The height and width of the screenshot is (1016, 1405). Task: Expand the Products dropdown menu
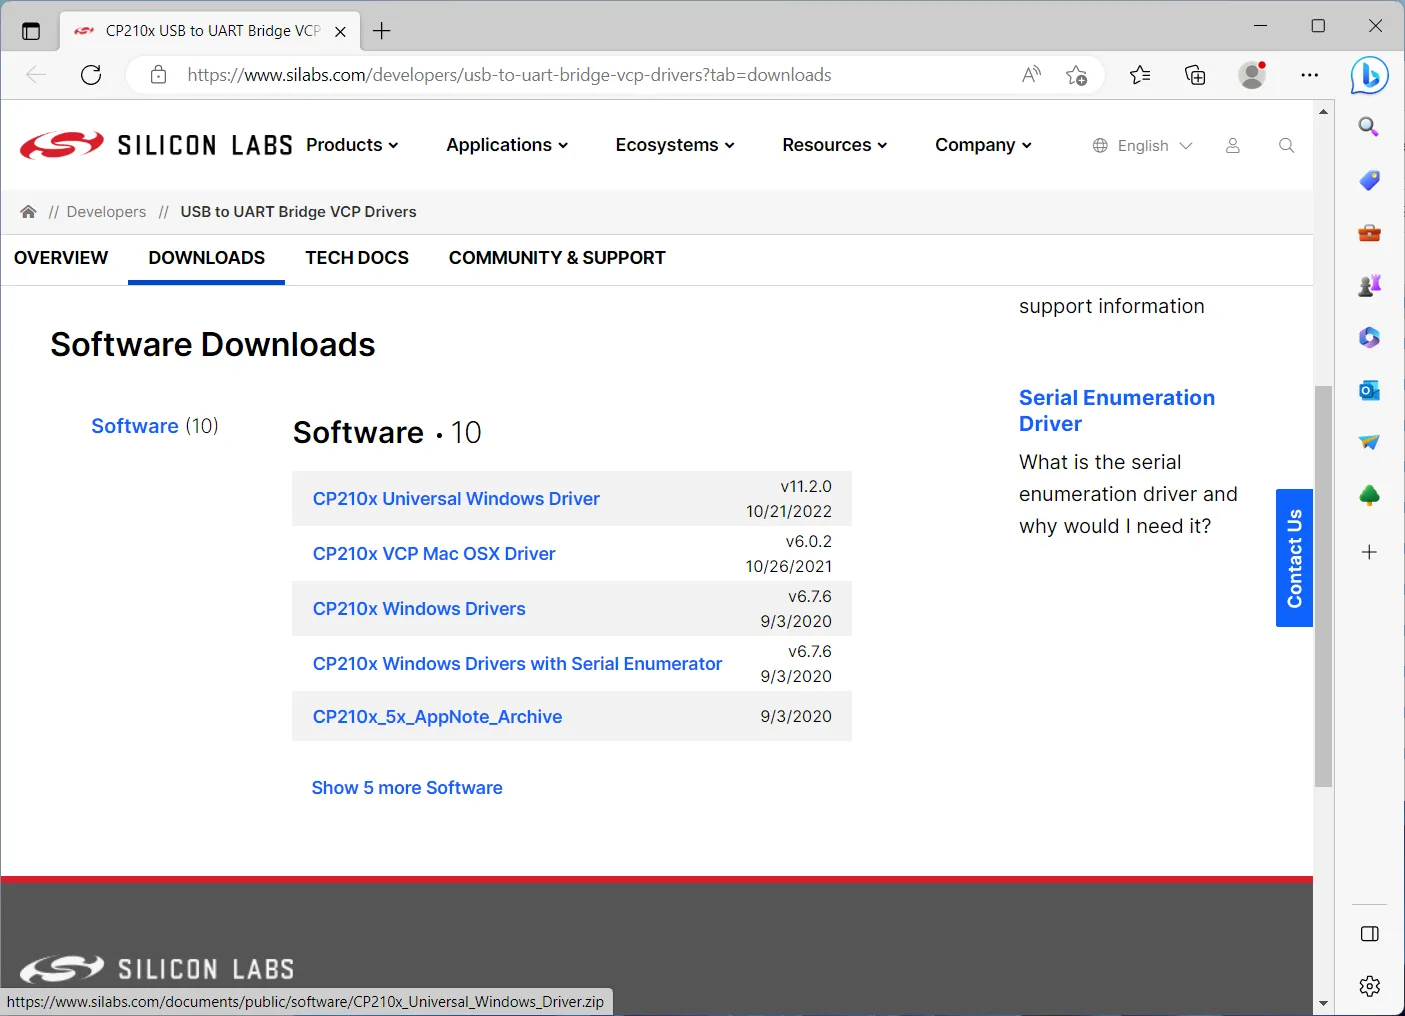[352, 145]
